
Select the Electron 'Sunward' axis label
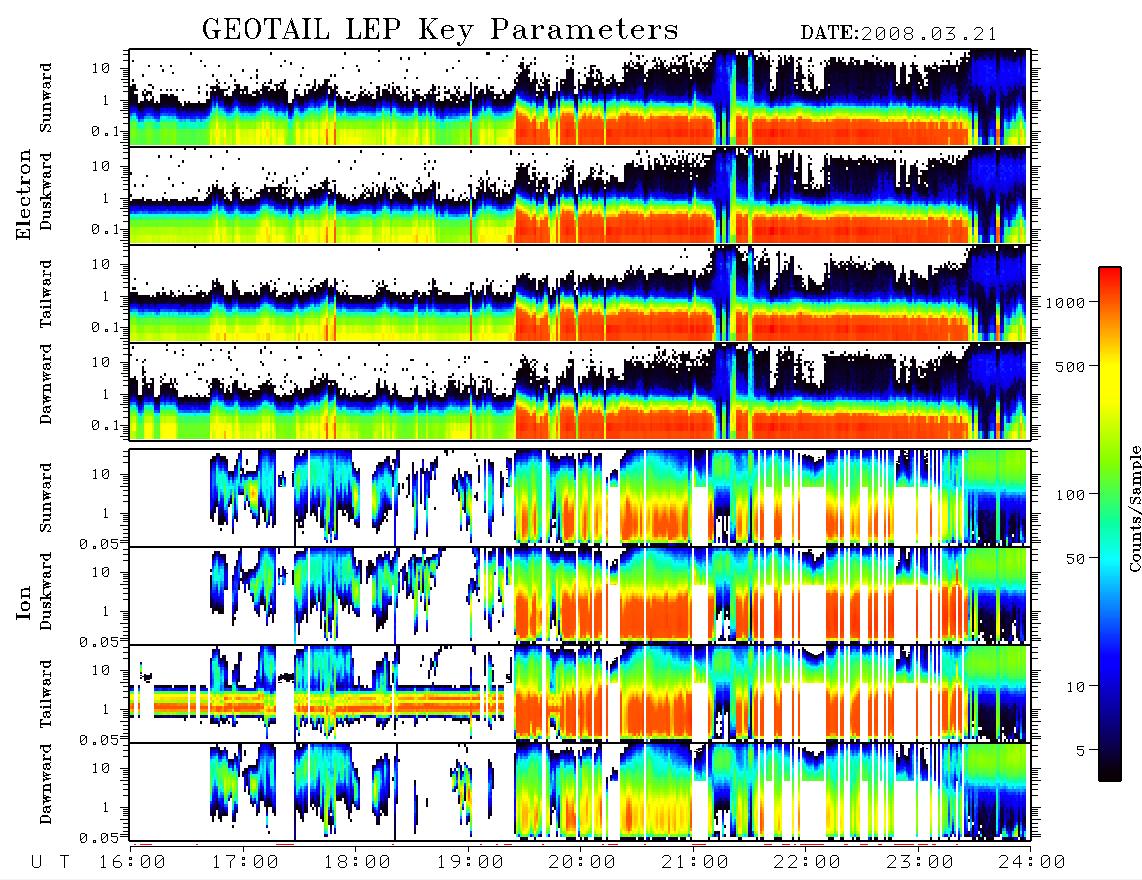pos(46,98)
